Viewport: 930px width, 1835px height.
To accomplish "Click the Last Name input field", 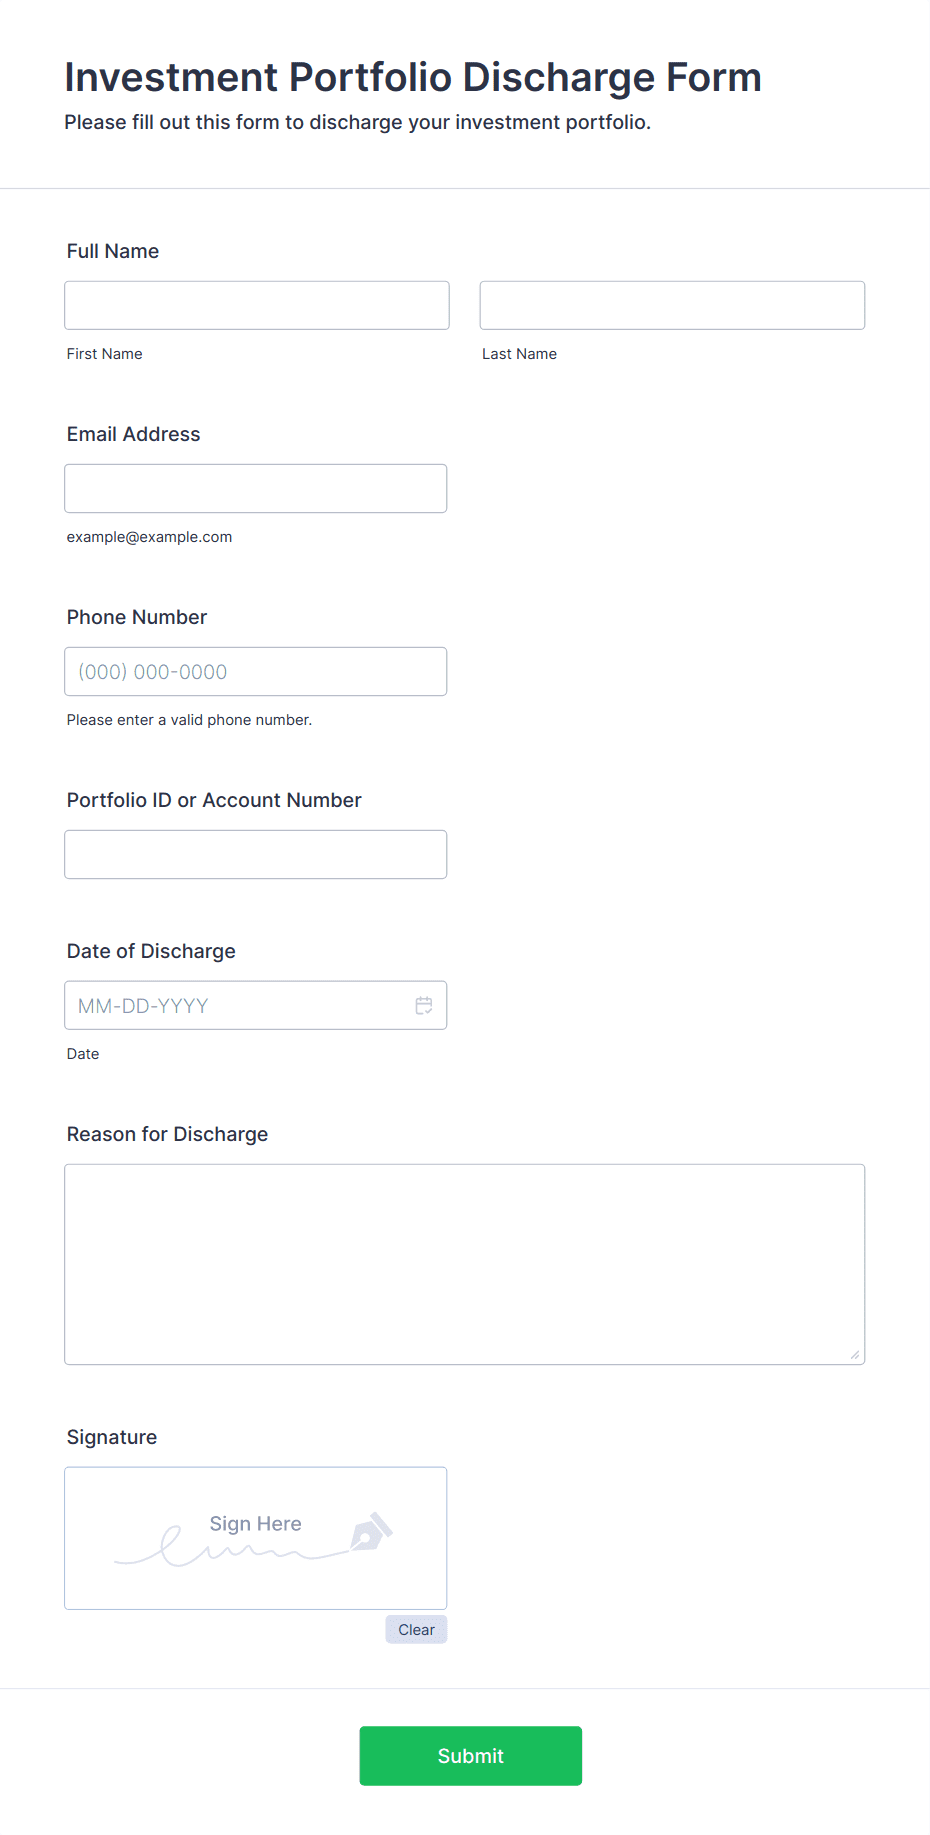I will click(x=672, y=305).
